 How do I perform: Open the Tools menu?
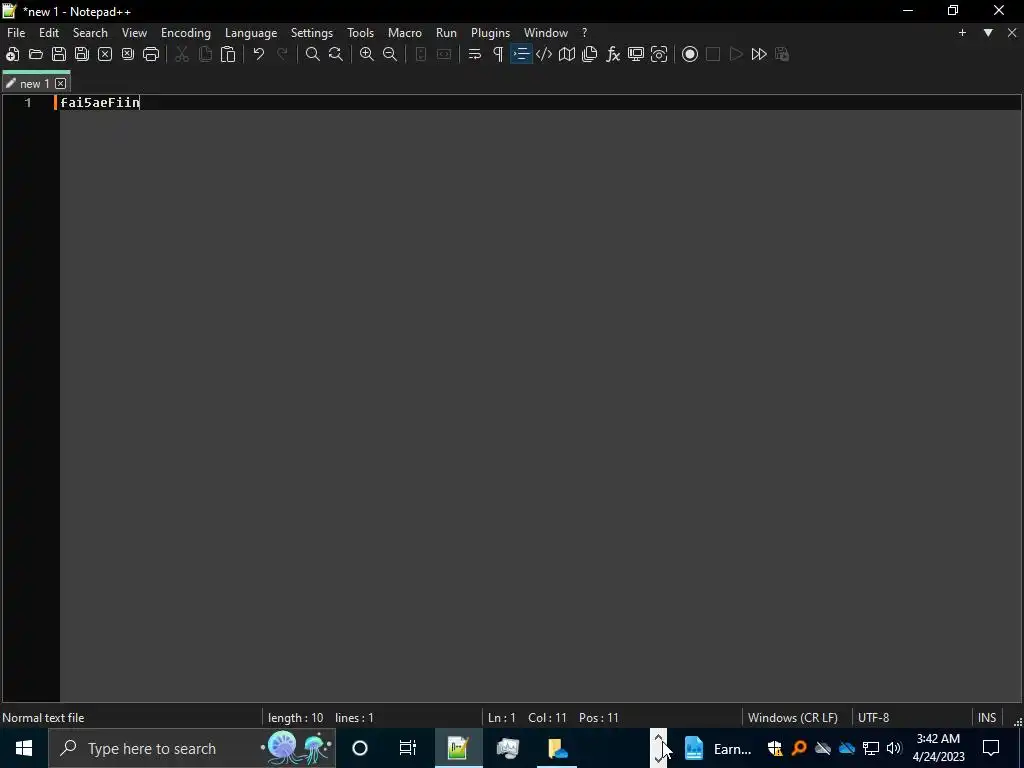(x=360, y=33)
